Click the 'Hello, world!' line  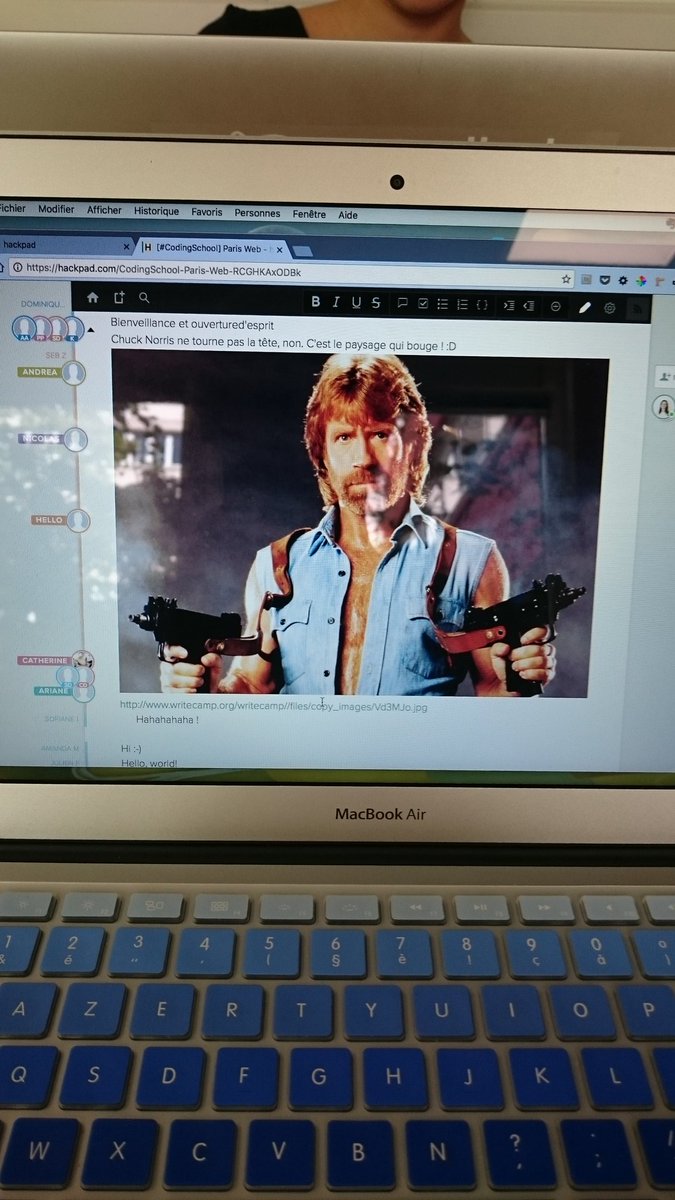click(149, 763)
